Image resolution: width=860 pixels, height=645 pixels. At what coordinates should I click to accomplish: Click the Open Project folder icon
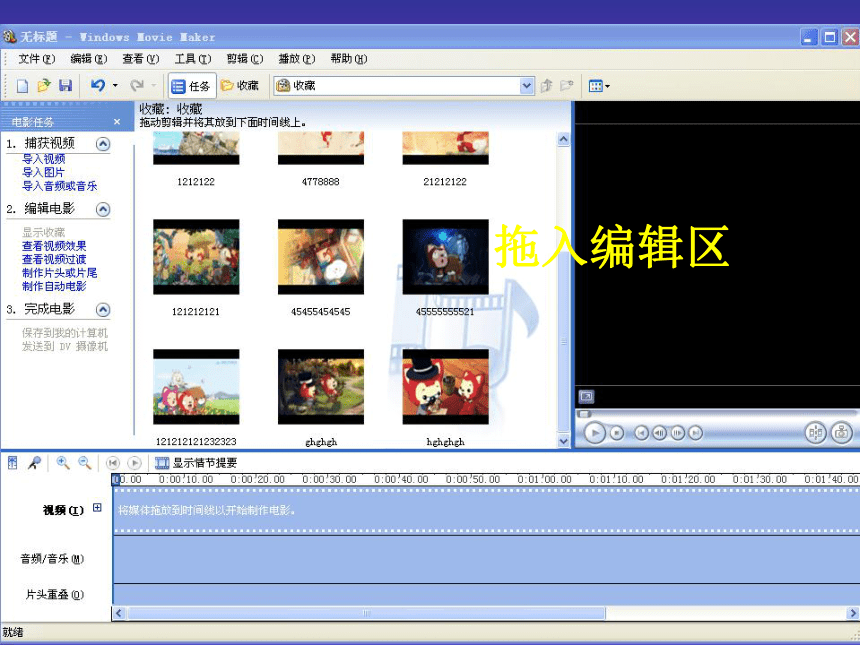click(x=44, y=86)
